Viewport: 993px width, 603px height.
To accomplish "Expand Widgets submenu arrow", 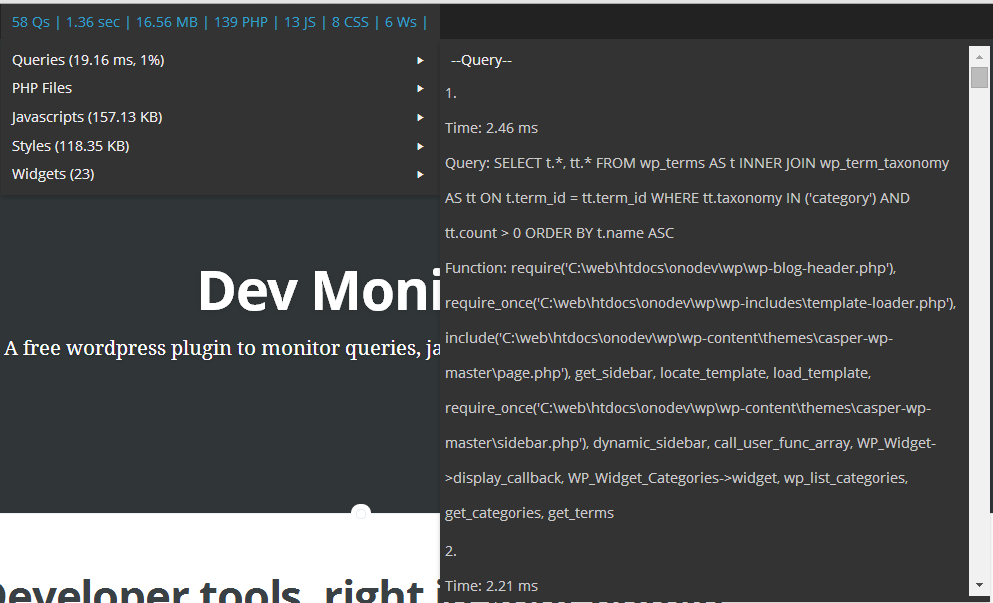I will point(420,174).
